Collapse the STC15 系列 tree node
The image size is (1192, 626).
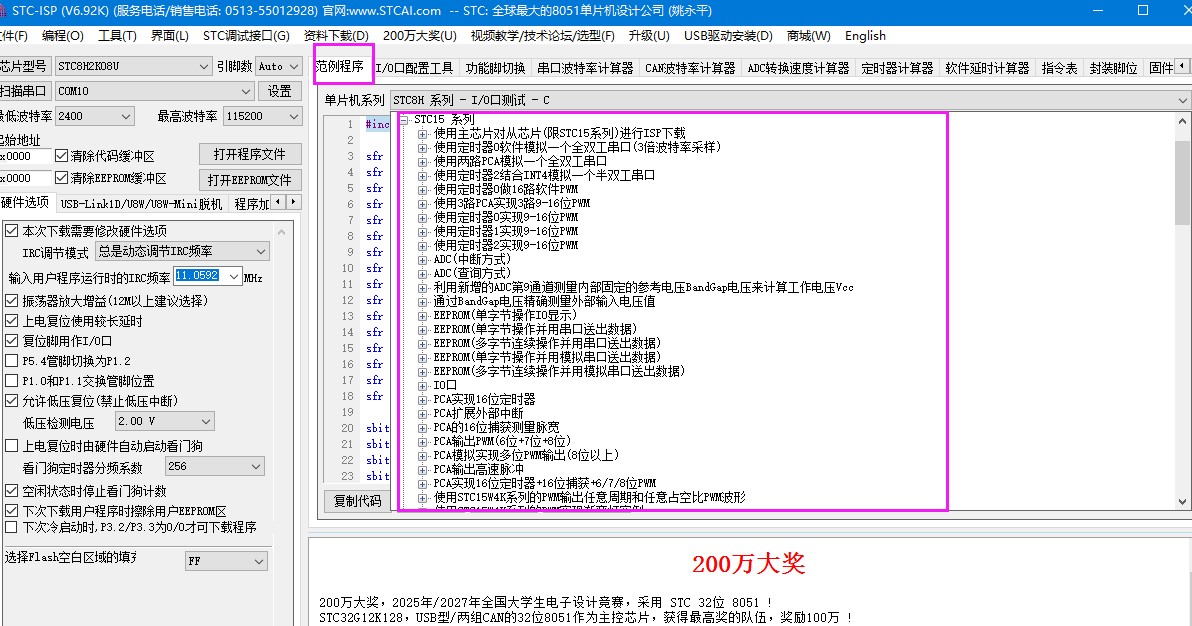click(404, 119)
